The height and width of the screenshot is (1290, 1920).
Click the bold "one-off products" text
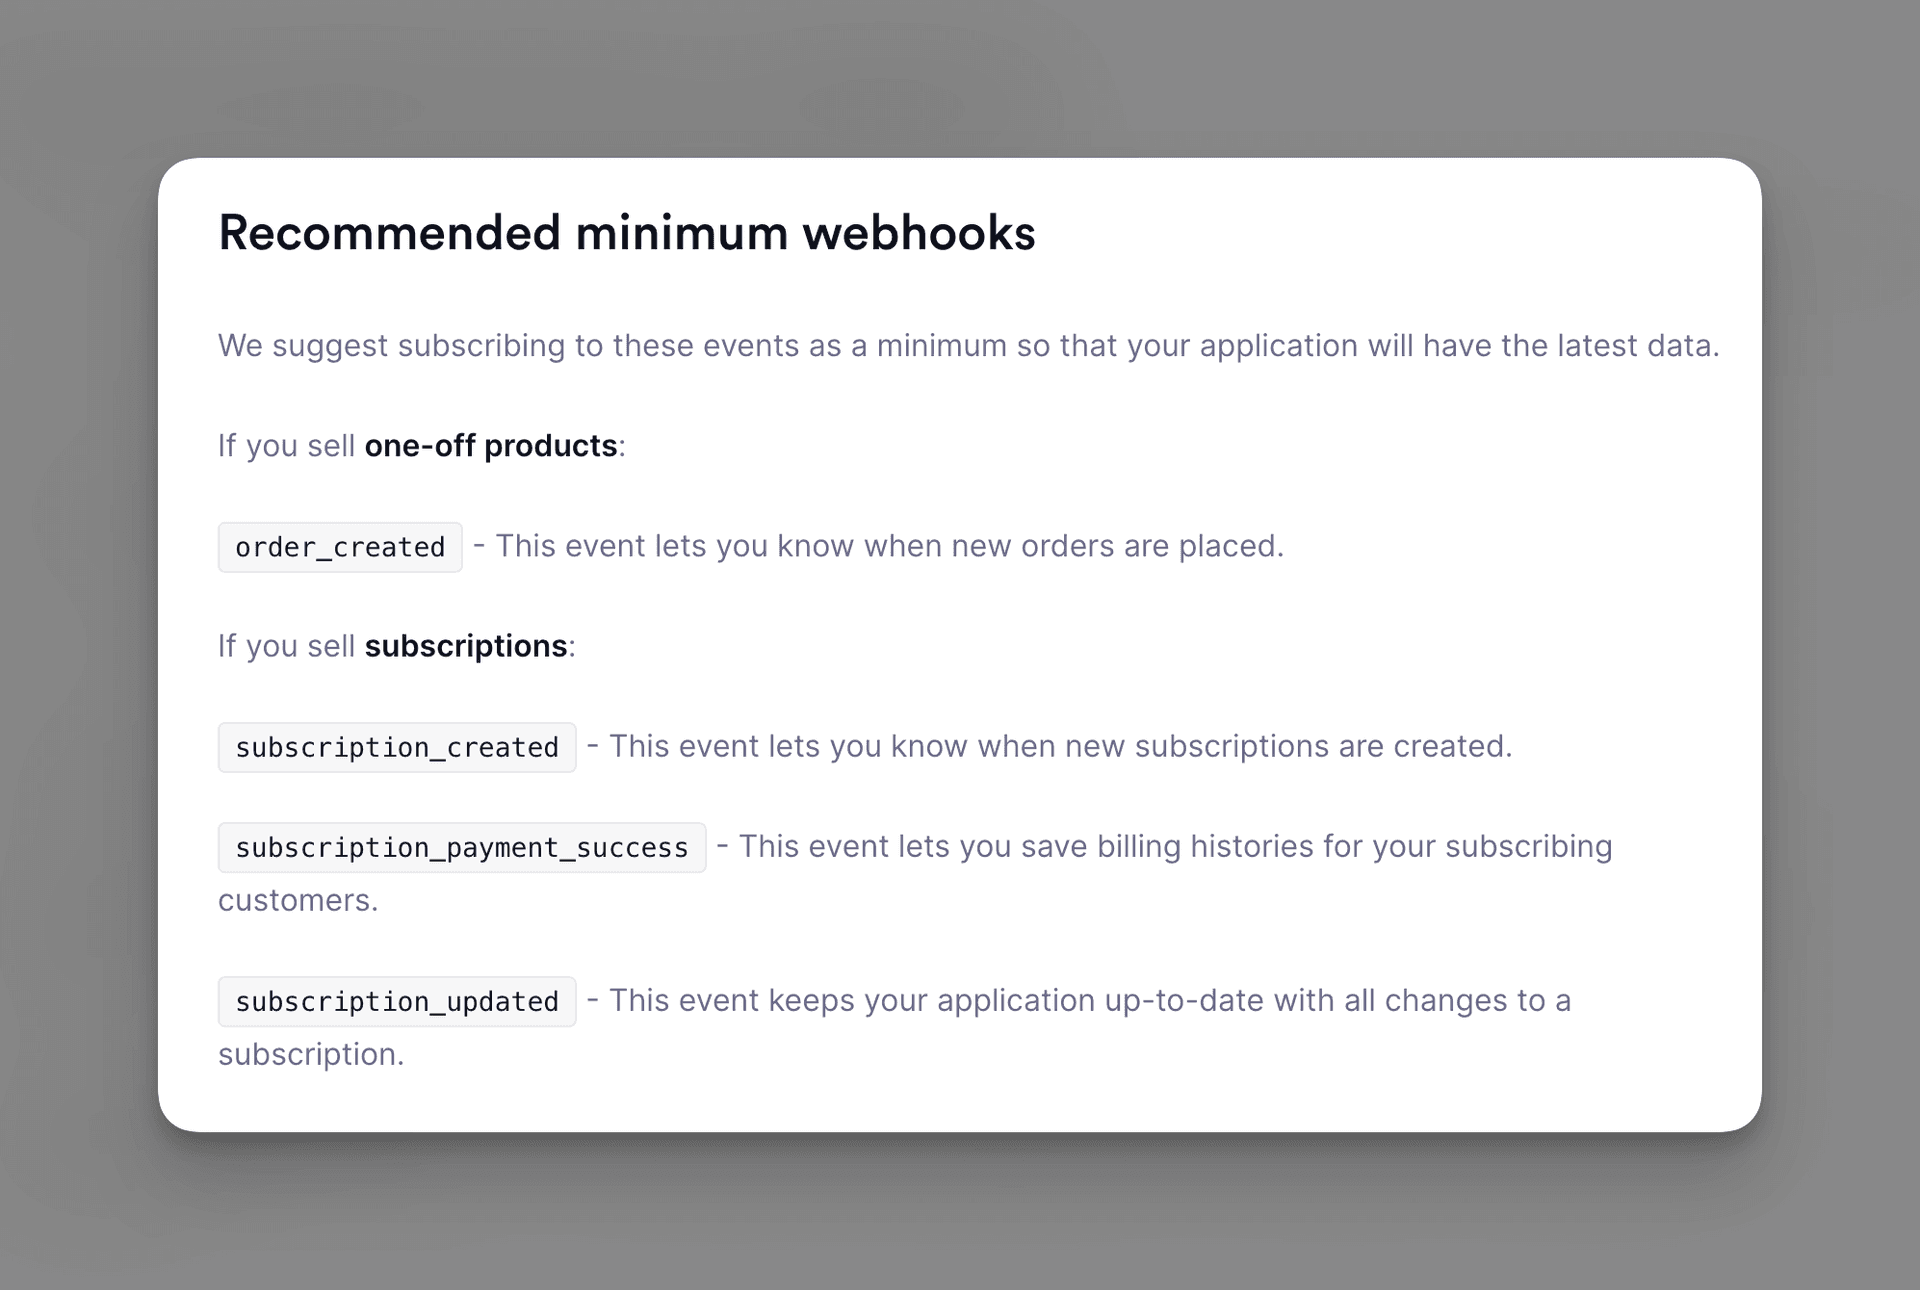490,446
